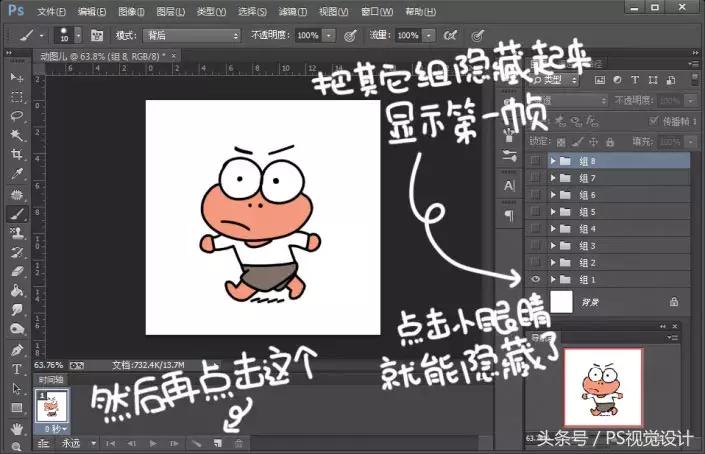Image resolution: width=705 pixels, height=454 pixels.
Task: Select the Magic Wand tool
Action: point(17,135)
